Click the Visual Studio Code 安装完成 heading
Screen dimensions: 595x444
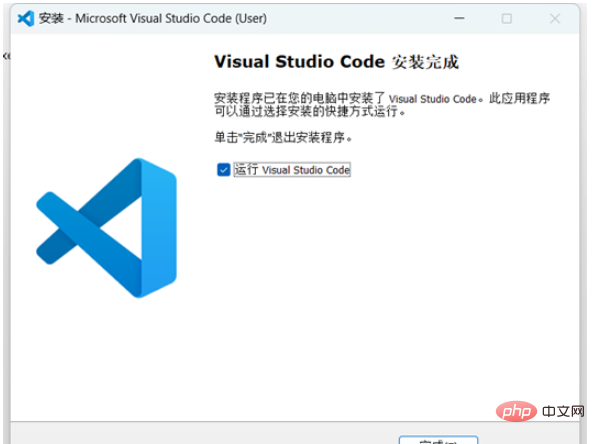337,61
